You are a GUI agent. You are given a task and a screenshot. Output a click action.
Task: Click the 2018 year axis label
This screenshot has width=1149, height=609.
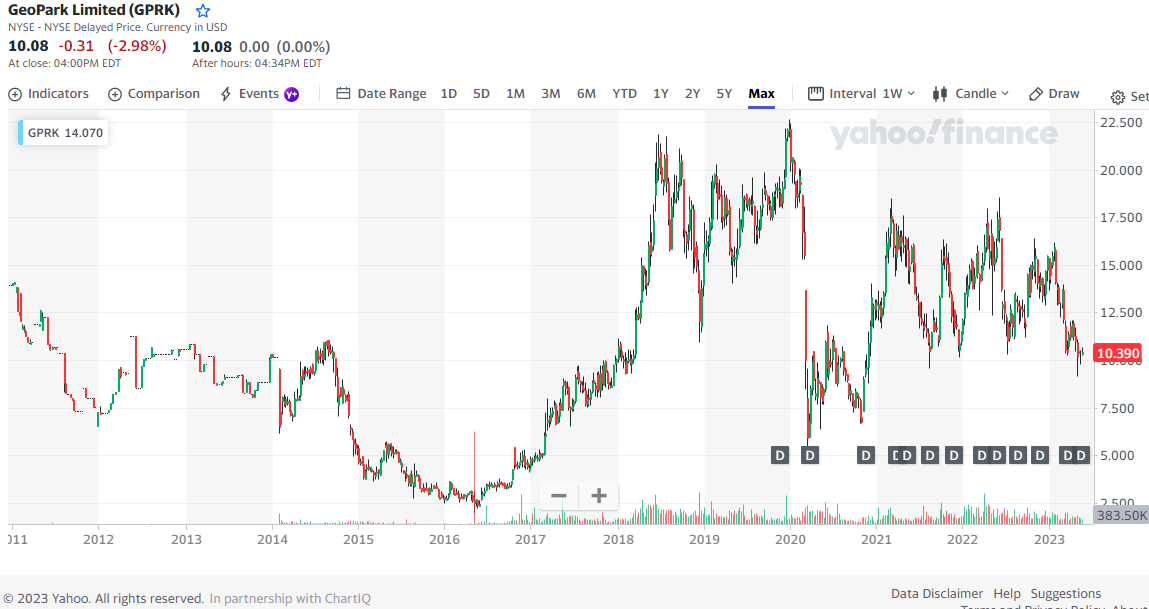tap(618, 540)
